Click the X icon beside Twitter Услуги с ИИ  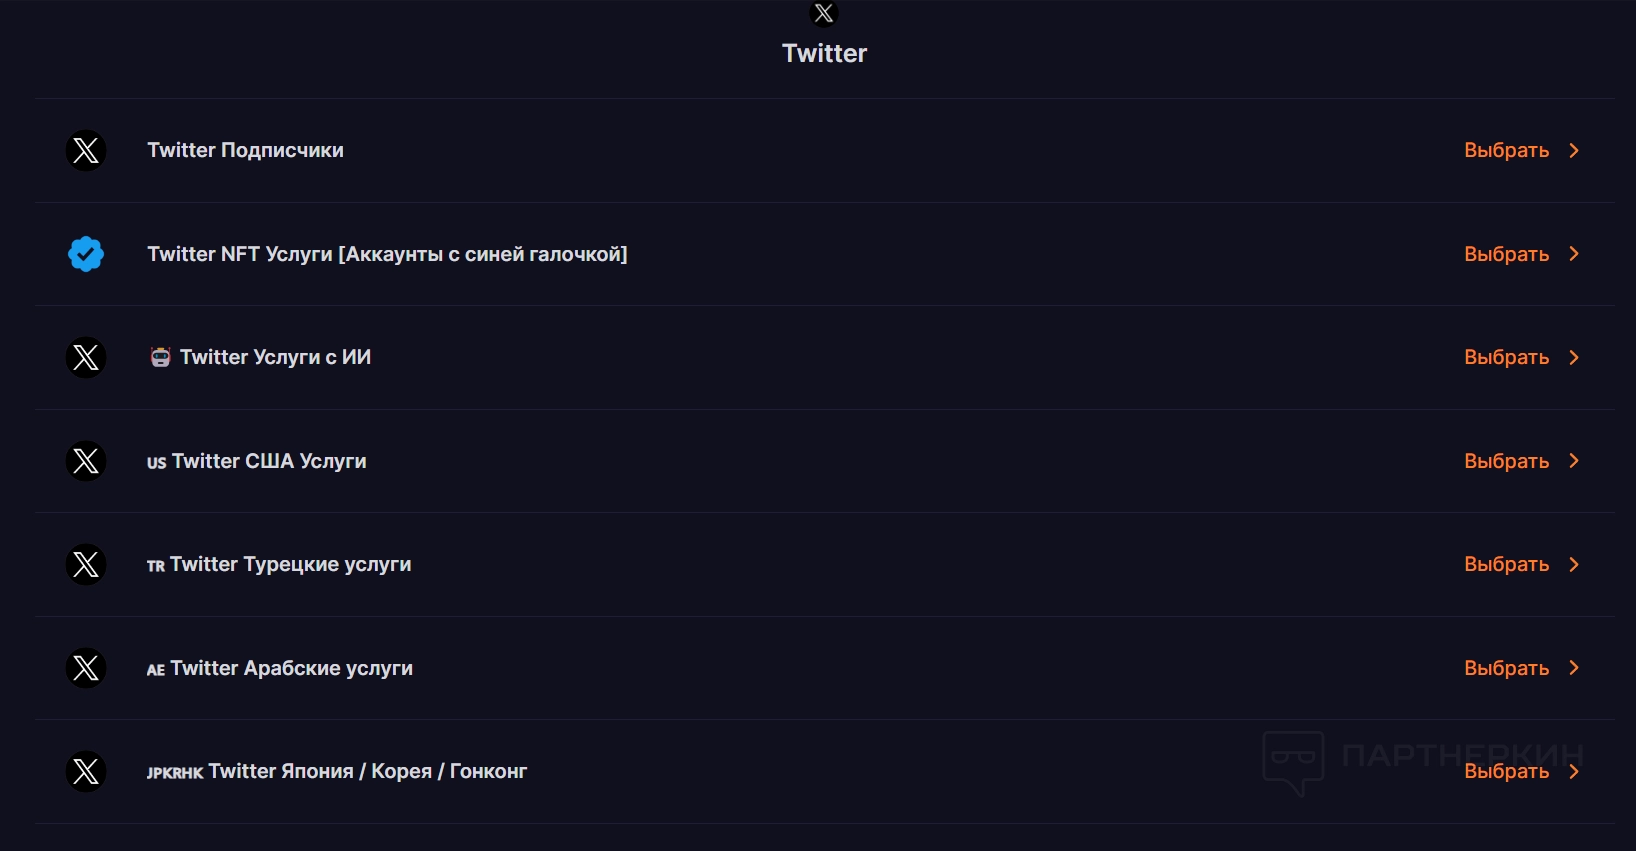pos(86,358)
